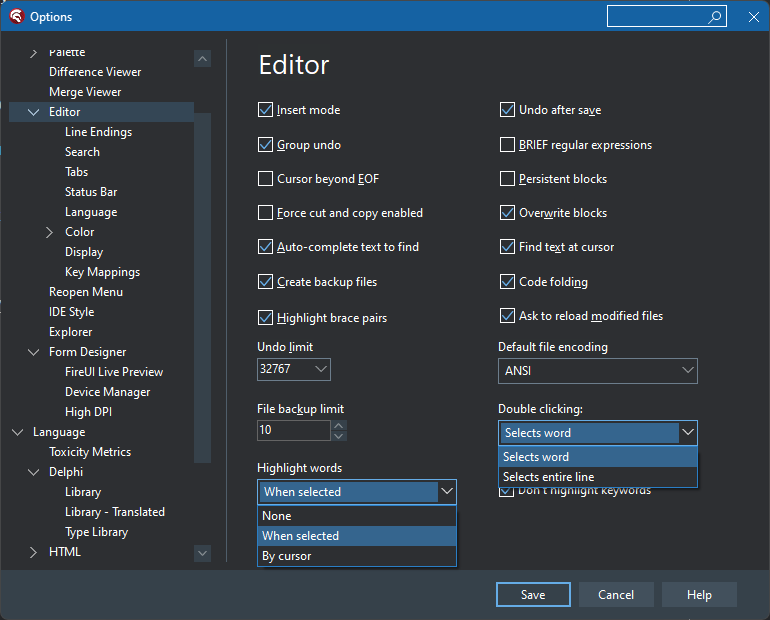Image resolution: width=770 pixels, height=620 pixels.
Task: Open Help for Editor options
Action: pyautogui.click(x=699, y=594)
